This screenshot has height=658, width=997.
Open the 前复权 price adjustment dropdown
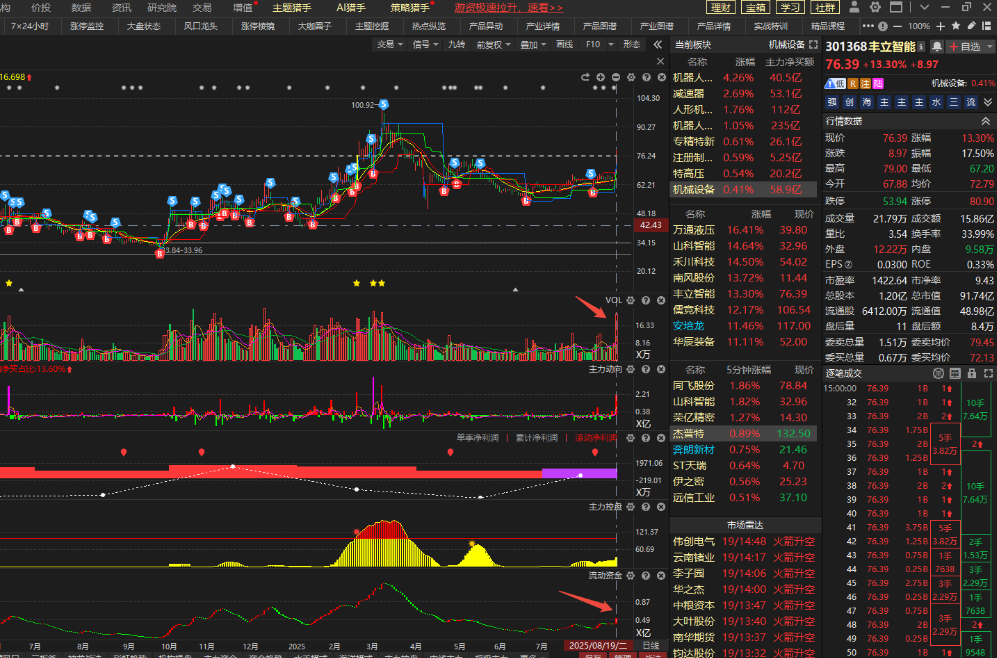click(x=493, y=45)
